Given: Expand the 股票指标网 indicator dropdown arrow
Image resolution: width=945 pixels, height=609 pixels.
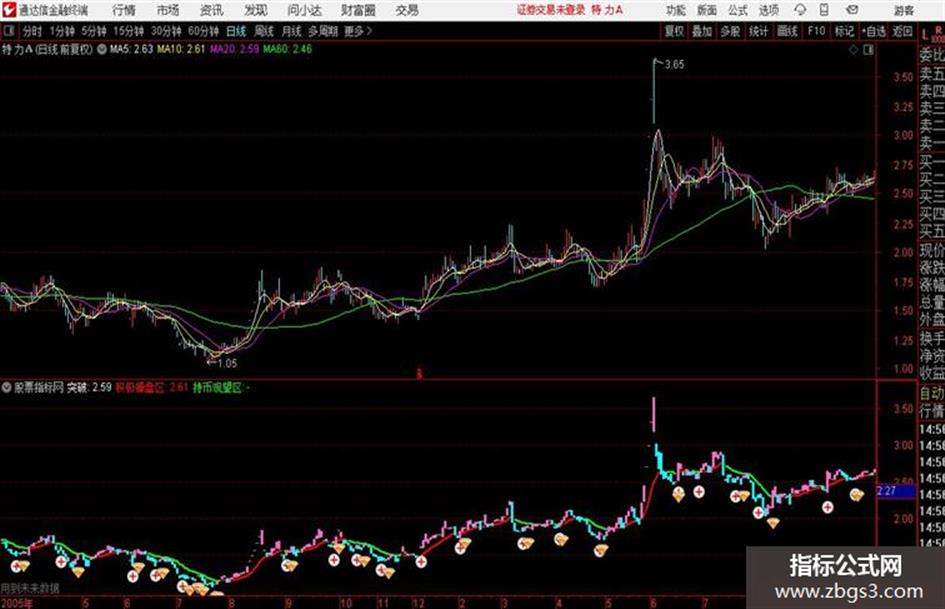Looking at the screenshot, I should 7,388.
